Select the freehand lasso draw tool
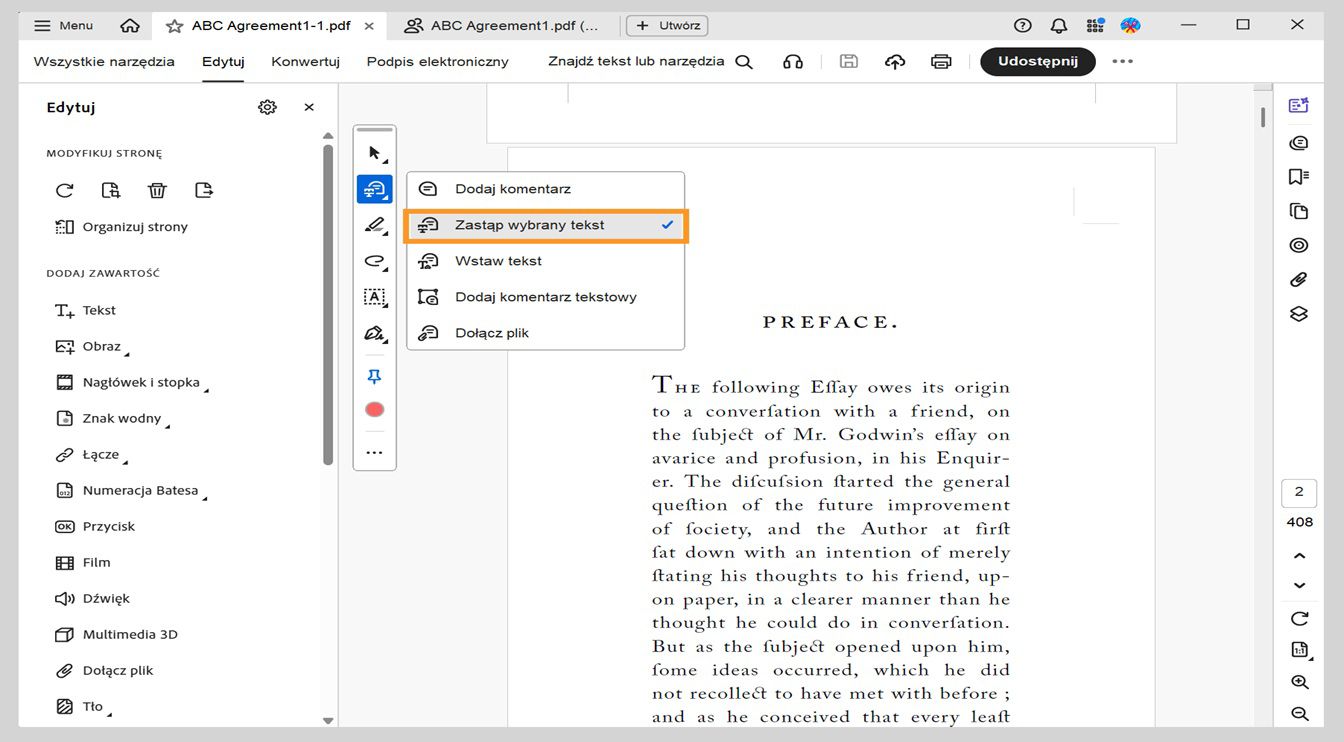This screenshot has height=742, width=1344. (x=374, y=261)
